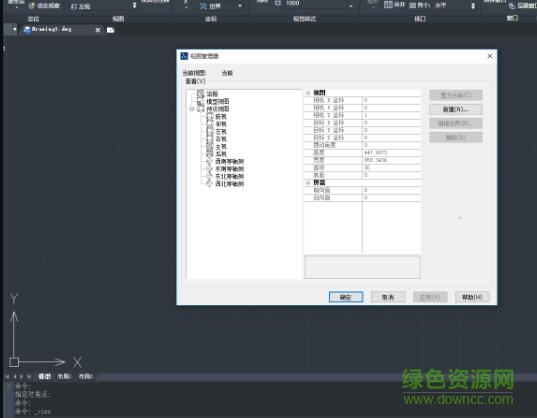Select 西北等轴测 isometric view icon

210,184
